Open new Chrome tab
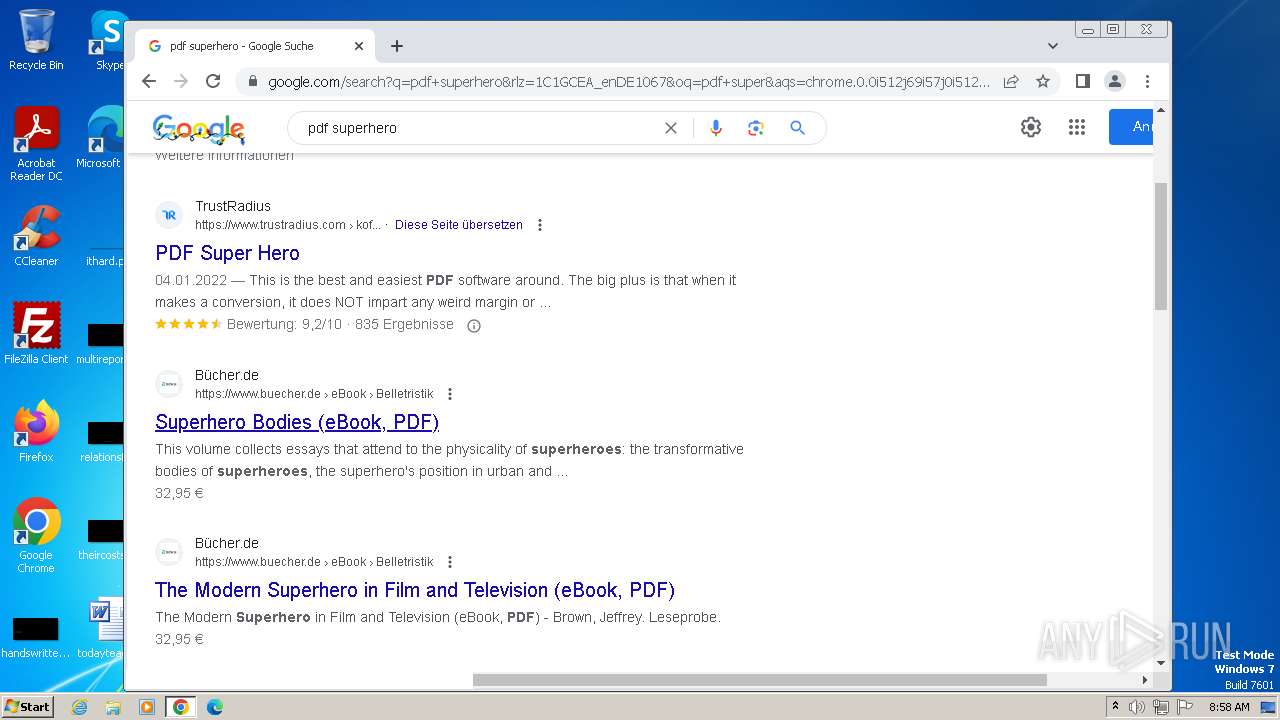The height and width of the screenshot is (720, 1280). tap(397, 46)
